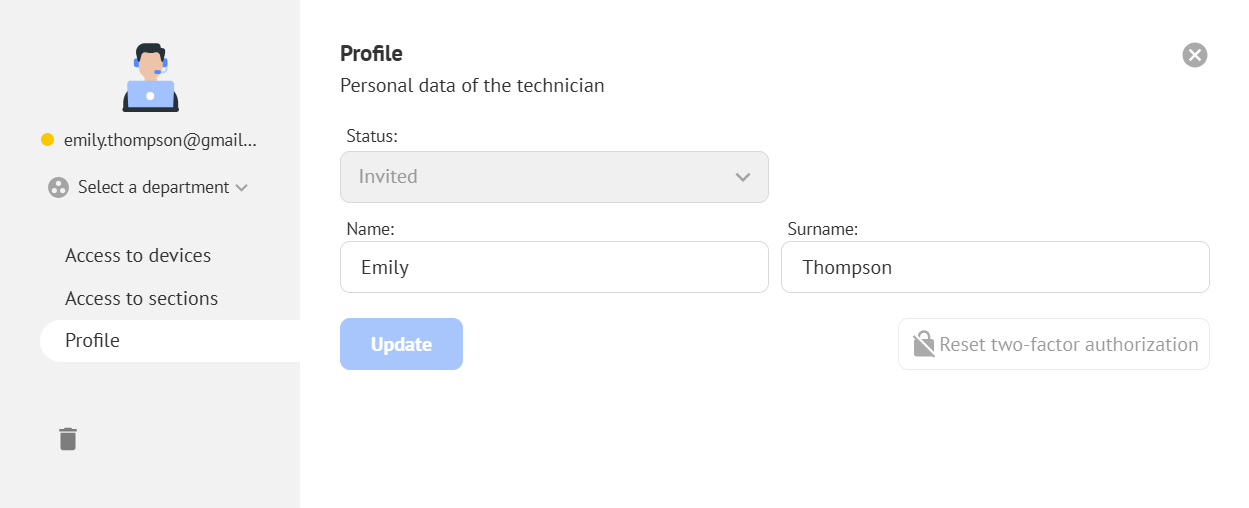Open the Invited status dropdown
This screenshot has height=508, width=1249.
(554, 177)
